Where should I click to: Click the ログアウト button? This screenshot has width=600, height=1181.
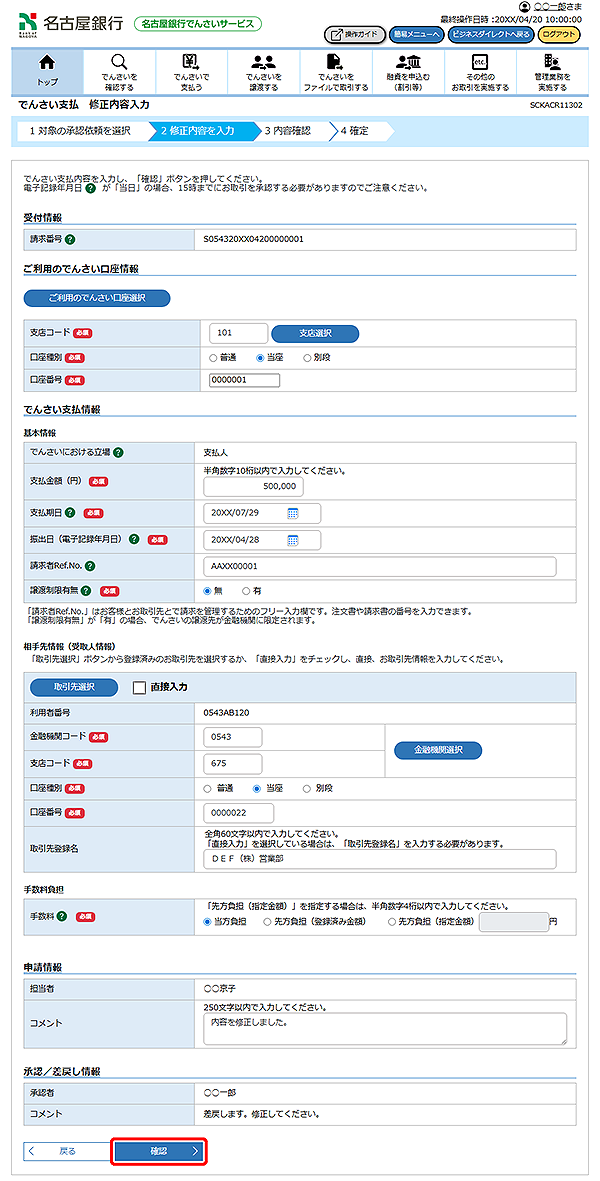(x=558, y=34)
